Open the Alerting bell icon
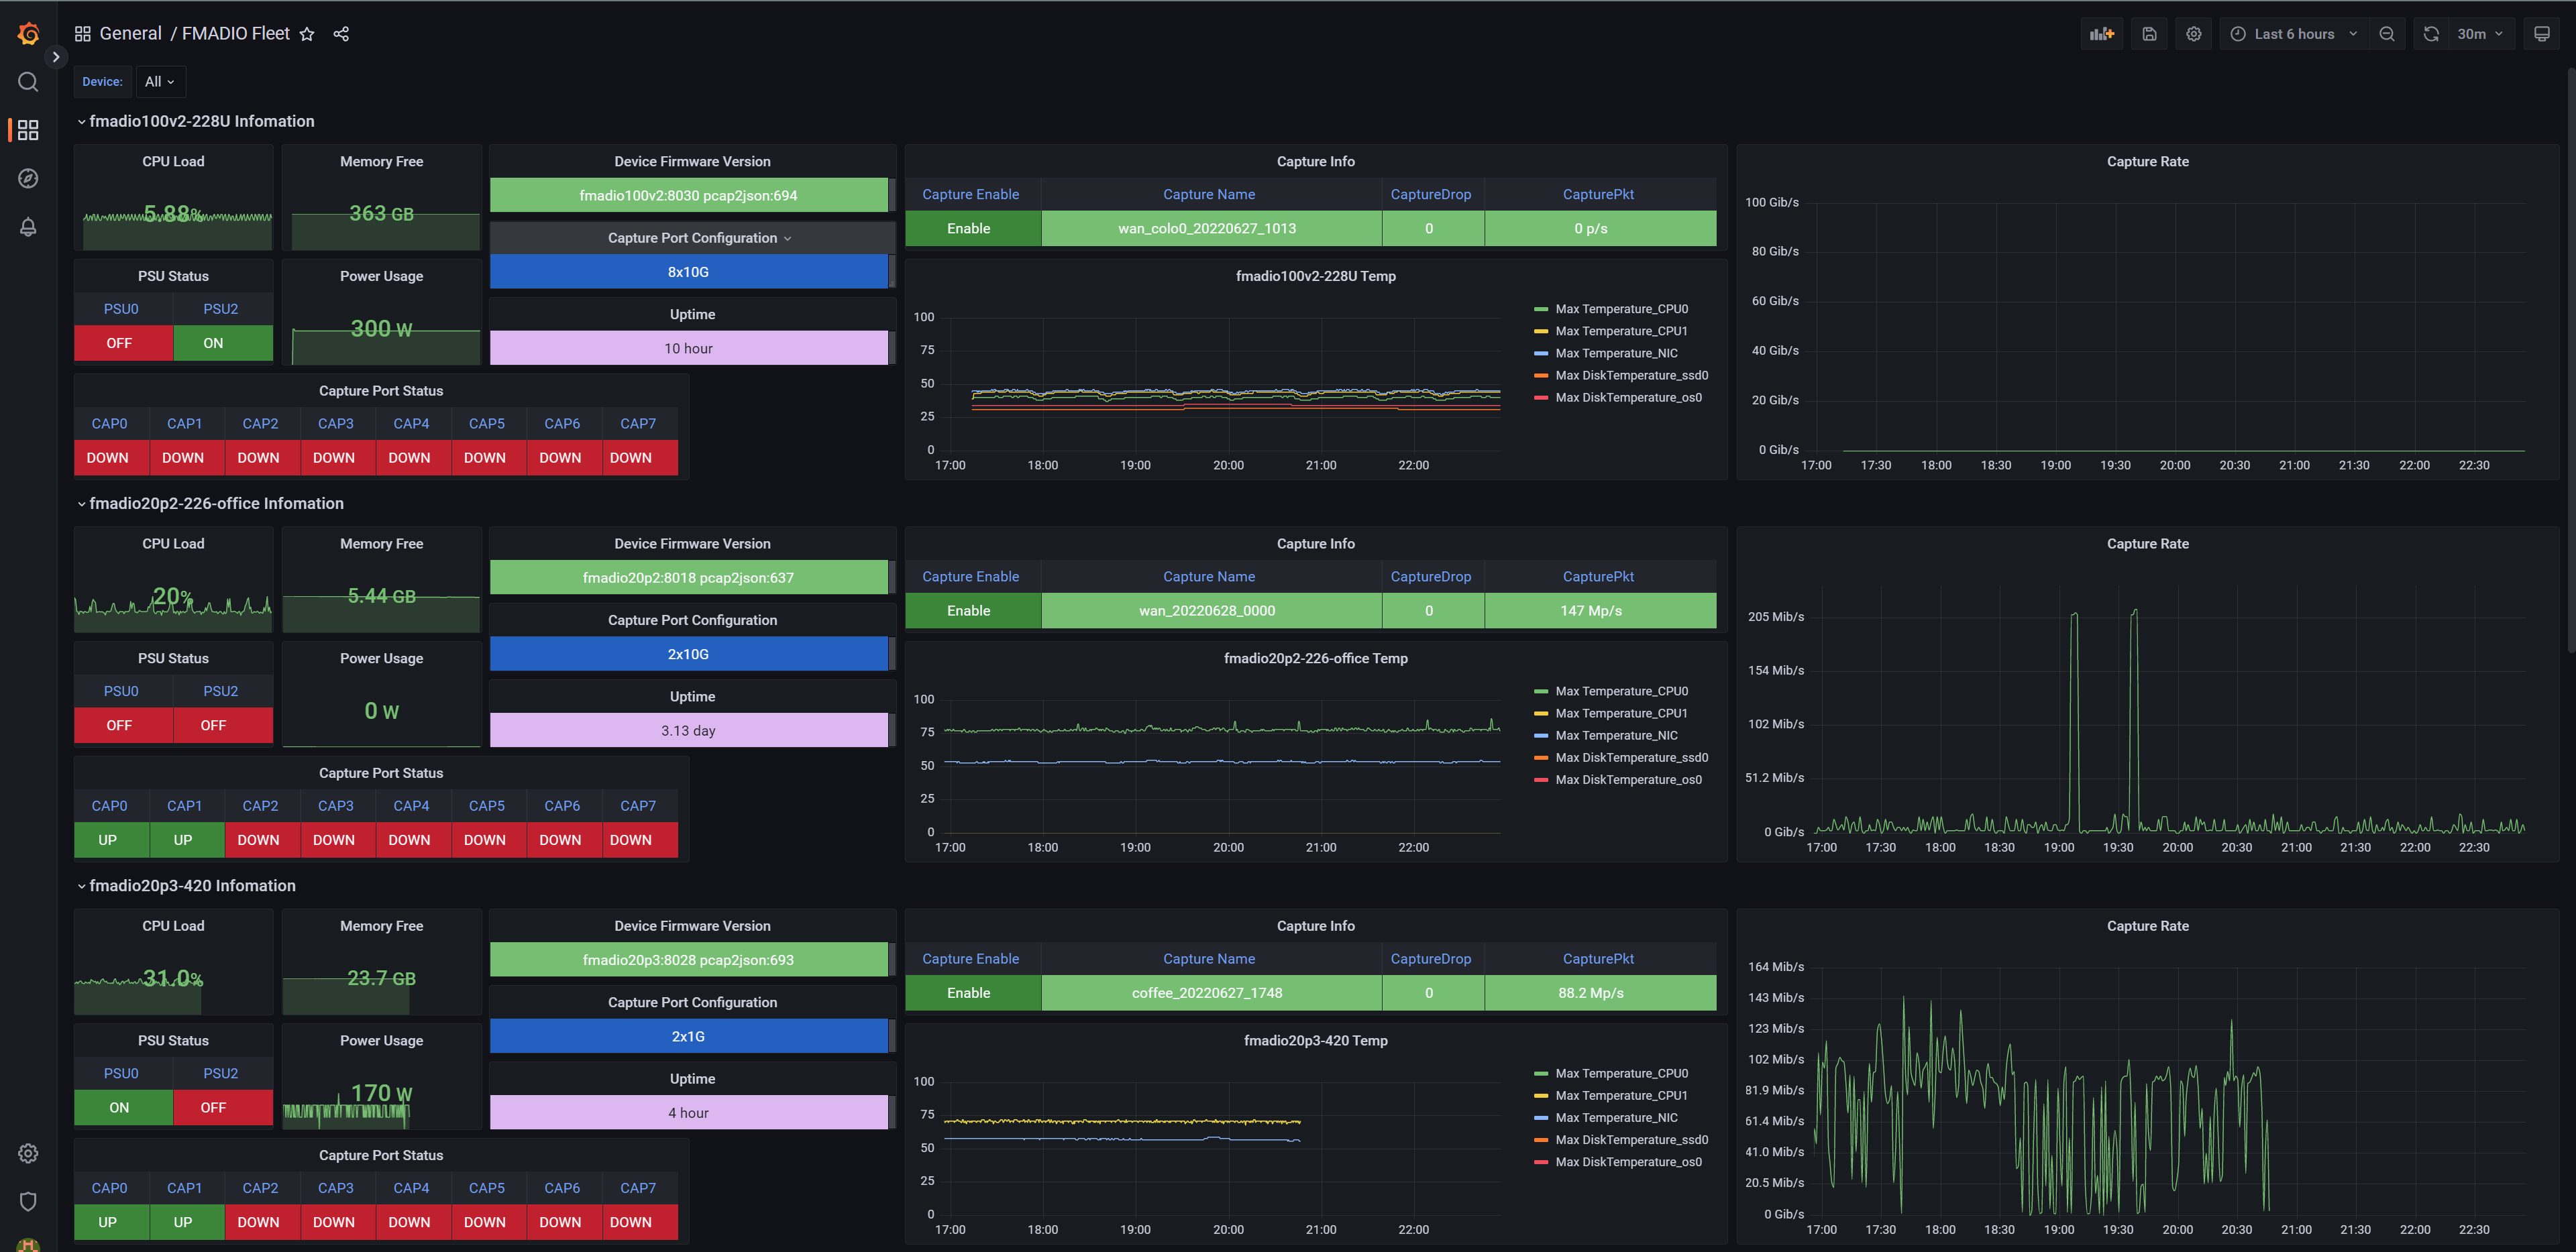Screen dimensions: 2576x1252 pyautogui.click(x=28, y=227)
